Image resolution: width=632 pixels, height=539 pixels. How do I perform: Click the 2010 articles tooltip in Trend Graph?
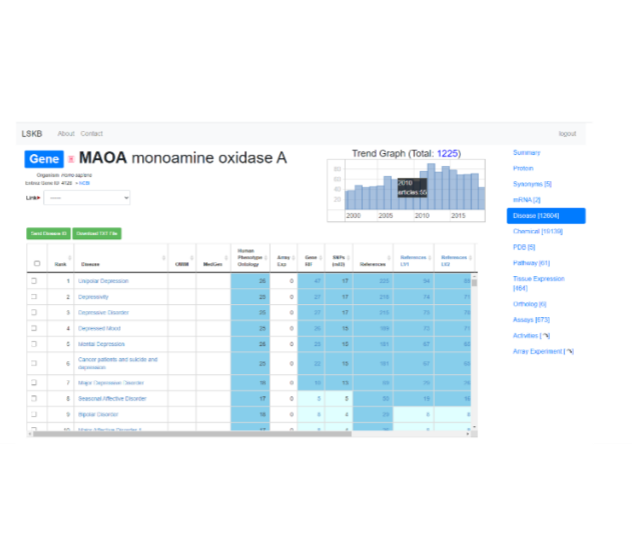point(412,187)
